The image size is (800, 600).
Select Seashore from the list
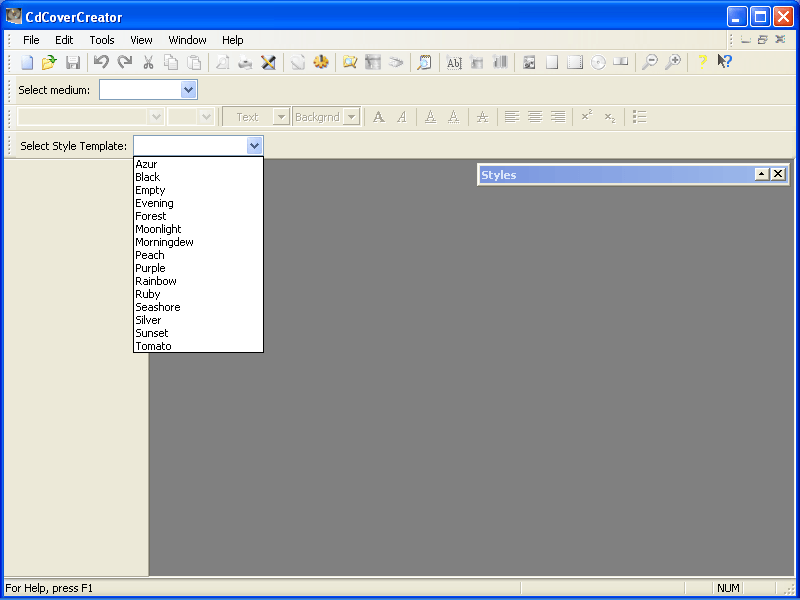tap(198, 307)
